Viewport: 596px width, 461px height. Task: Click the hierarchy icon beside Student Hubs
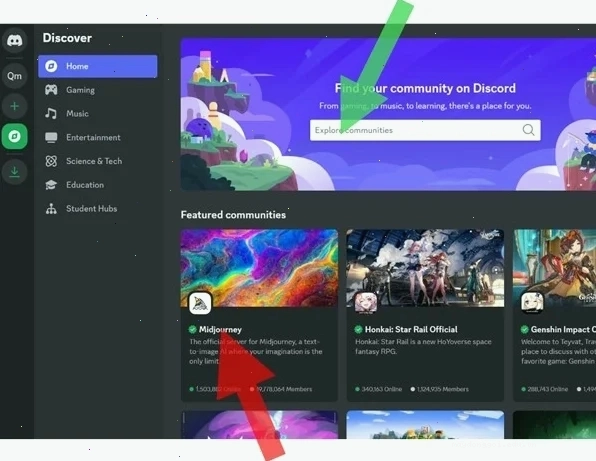[x=51, y=209]
